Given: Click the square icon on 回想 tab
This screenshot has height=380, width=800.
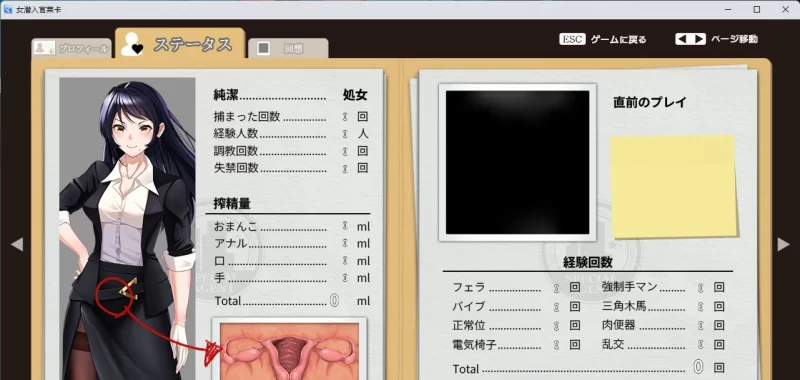Looking at the screenshot, I should [263, 48].
